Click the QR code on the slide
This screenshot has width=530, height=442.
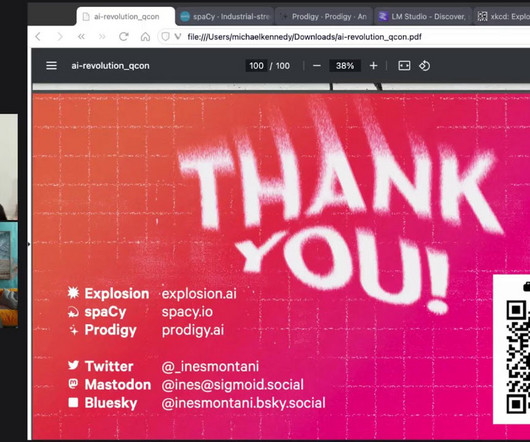click(517, 356)
